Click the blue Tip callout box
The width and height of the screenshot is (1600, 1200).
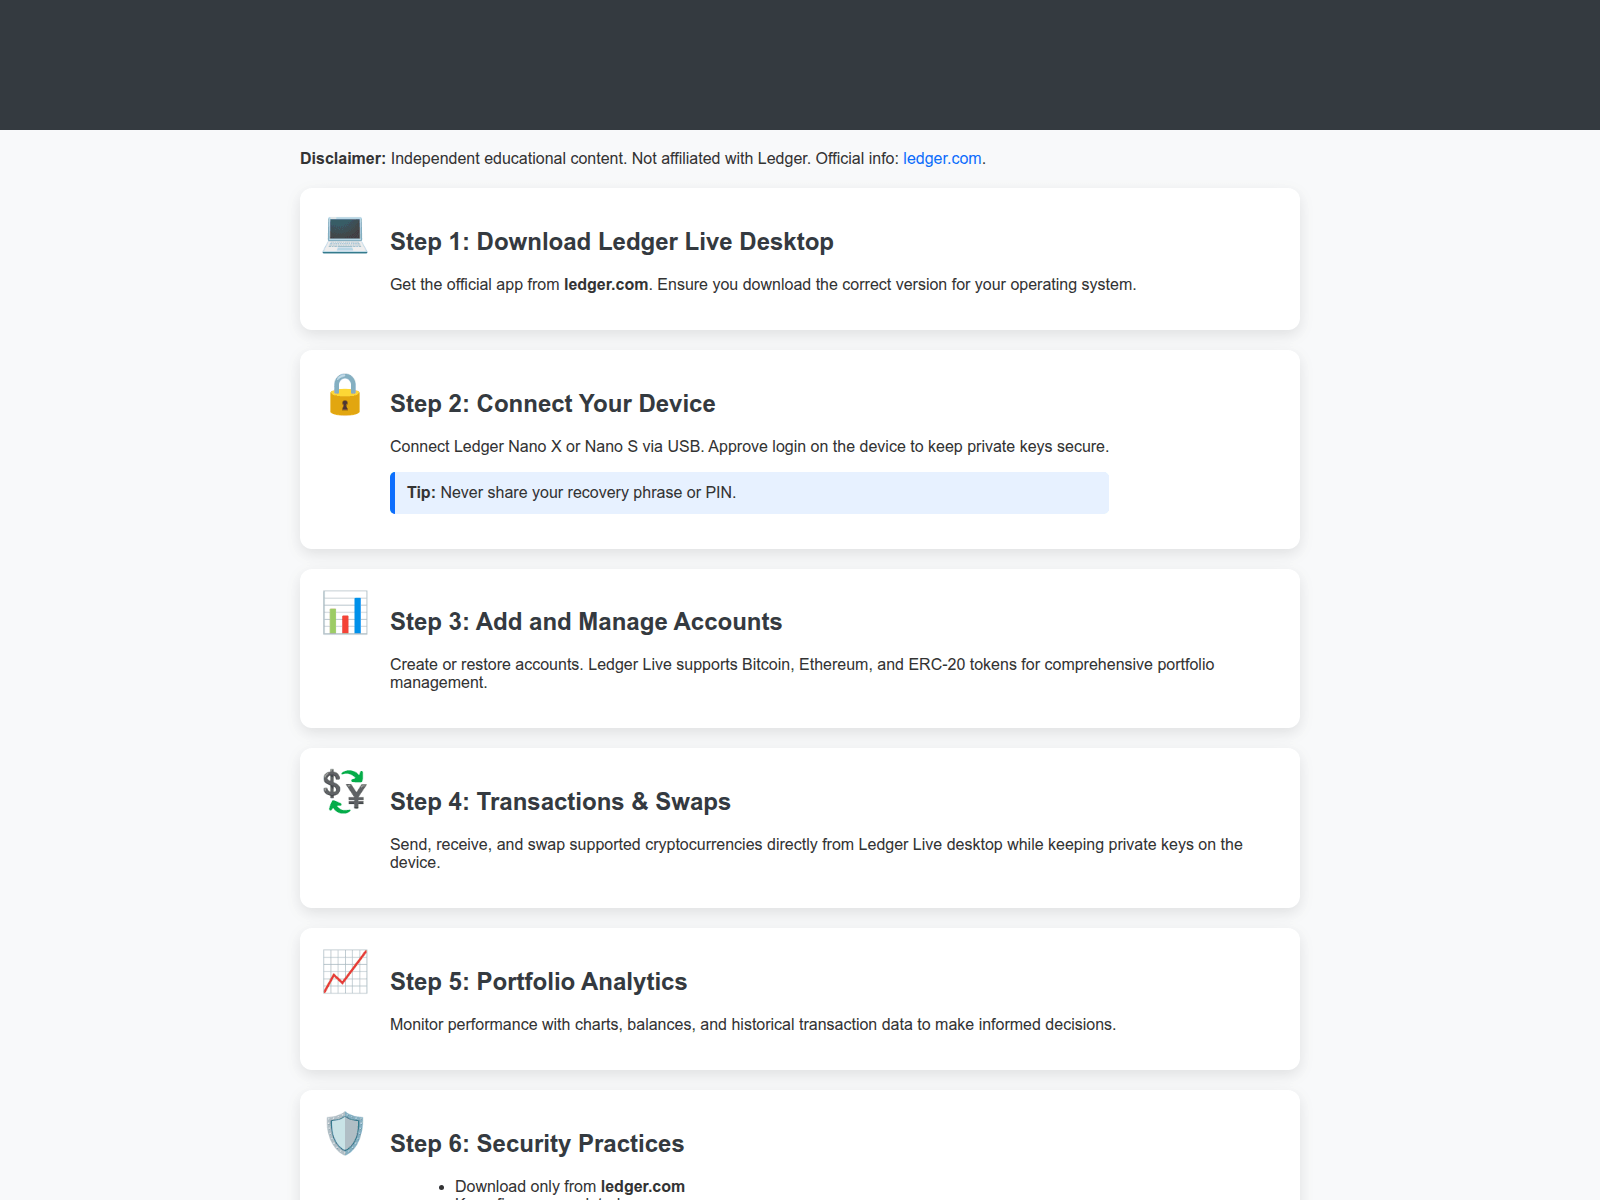tap(749, 492)
